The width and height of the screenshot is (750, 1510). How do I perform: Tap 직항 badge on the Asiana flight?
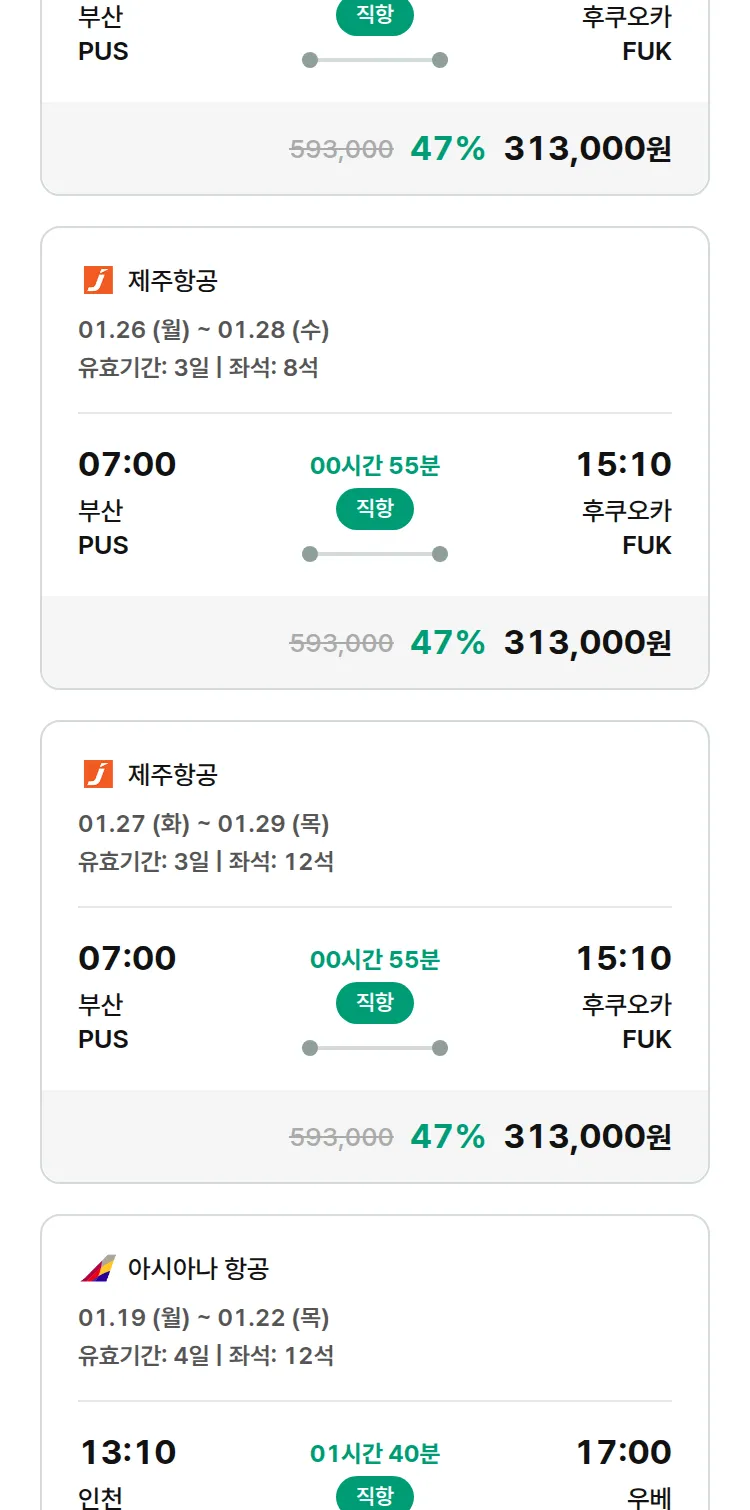tap(375, 1495)
